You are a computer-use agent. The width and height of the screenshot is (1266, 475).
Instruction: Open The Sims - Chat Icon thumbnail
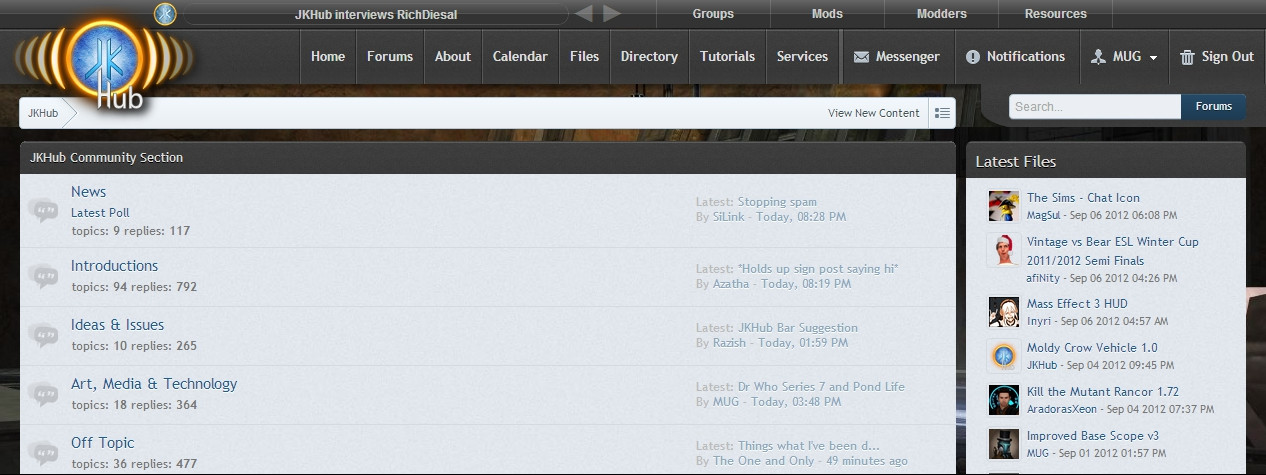tap(1004, 206)
